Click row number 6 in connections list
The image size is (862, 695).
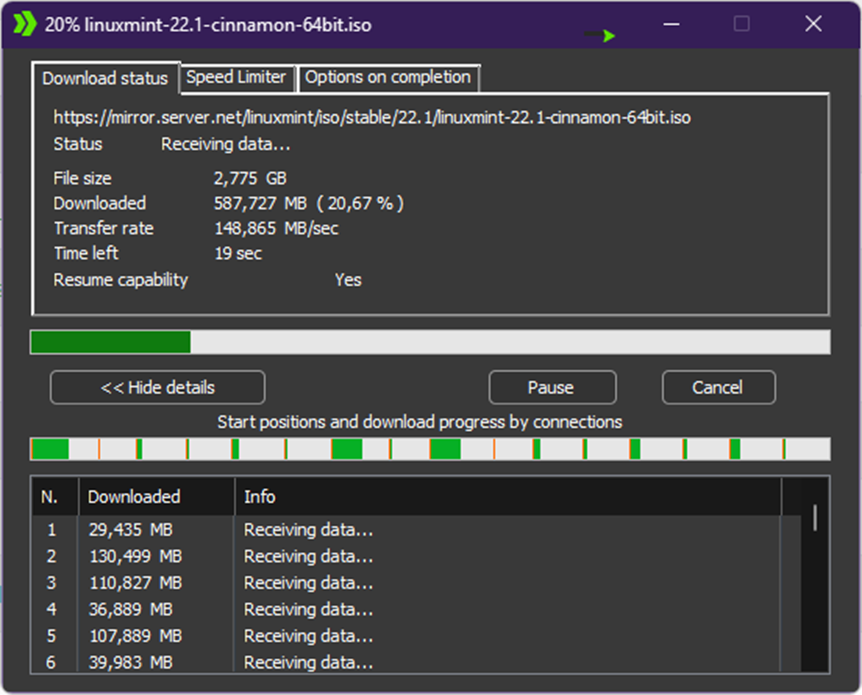click(x=51, y=662)
